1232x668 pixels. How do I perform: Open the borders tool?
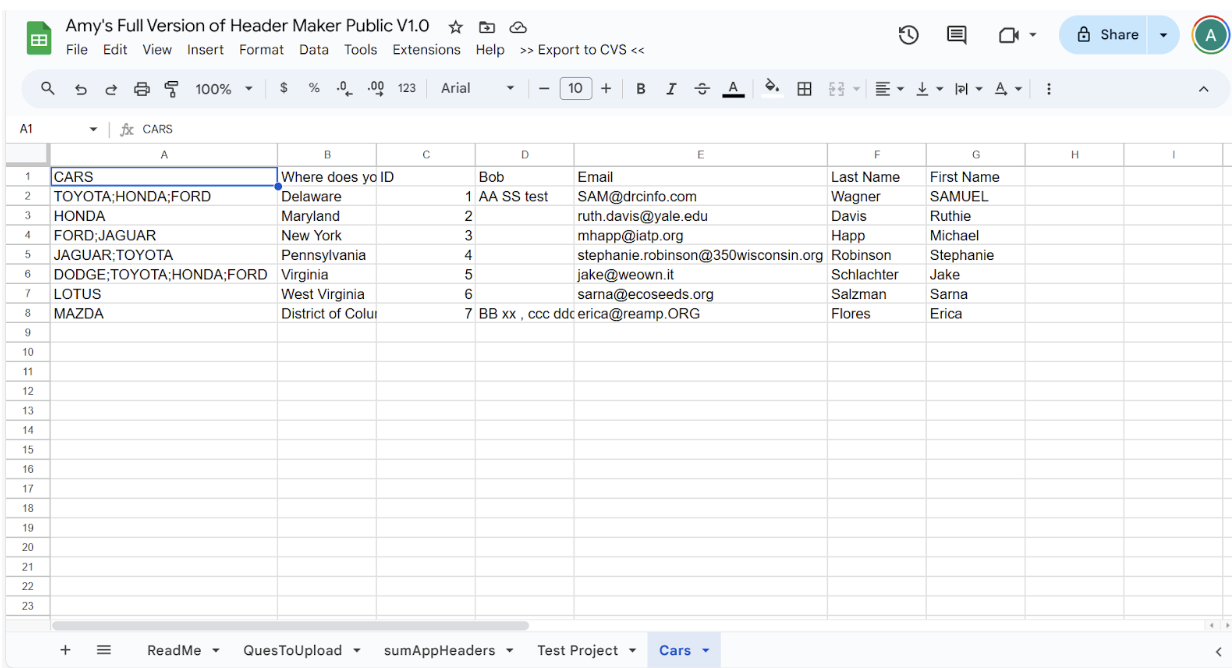click(x=804, y=89)
